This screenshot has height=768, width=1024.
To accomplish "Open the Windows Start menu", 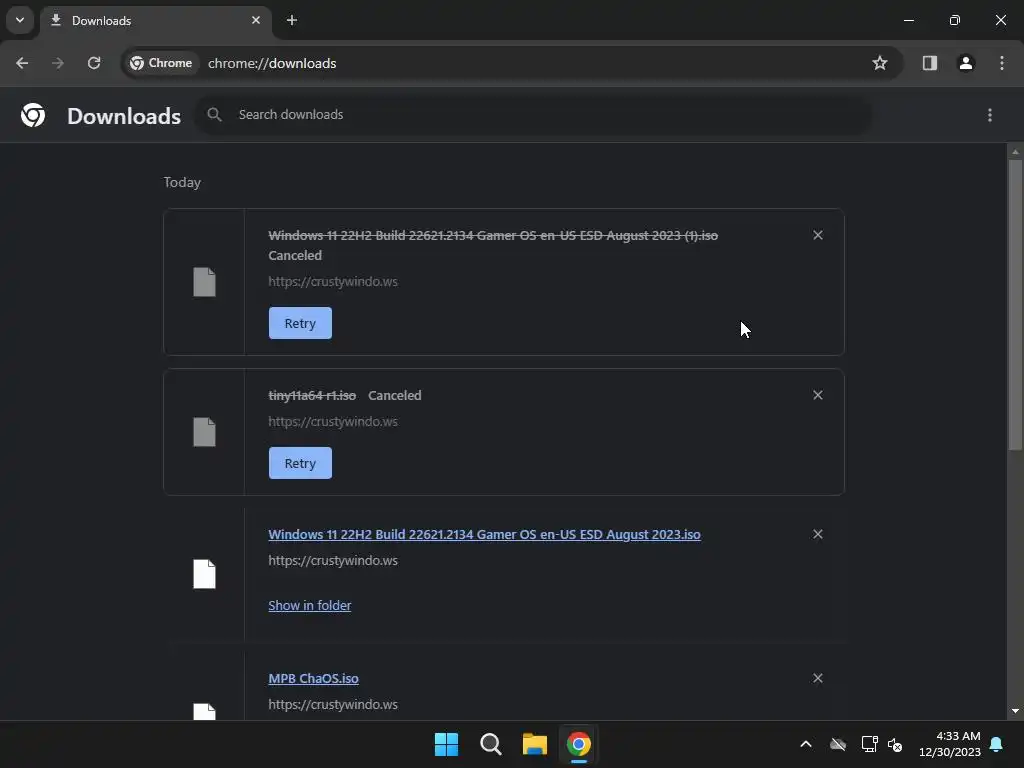I will (447, 744).
